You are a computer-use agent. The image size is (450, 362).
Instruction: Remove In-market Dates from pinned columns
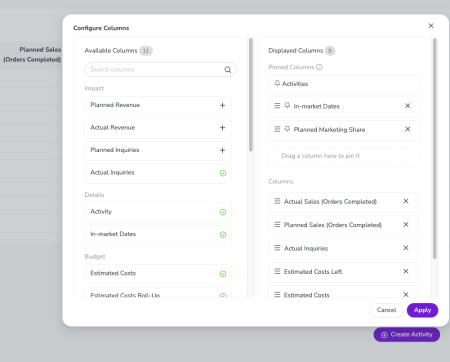click(x=407, y=106)
